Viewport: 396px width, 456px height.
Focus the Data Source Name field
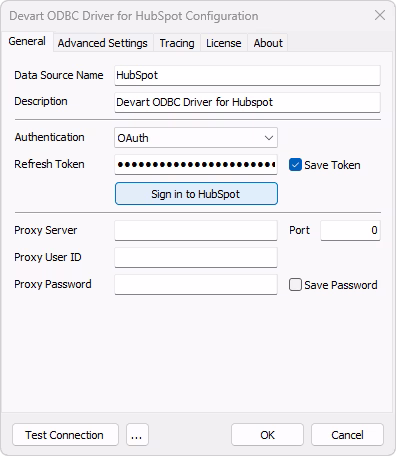coord(247,75)
